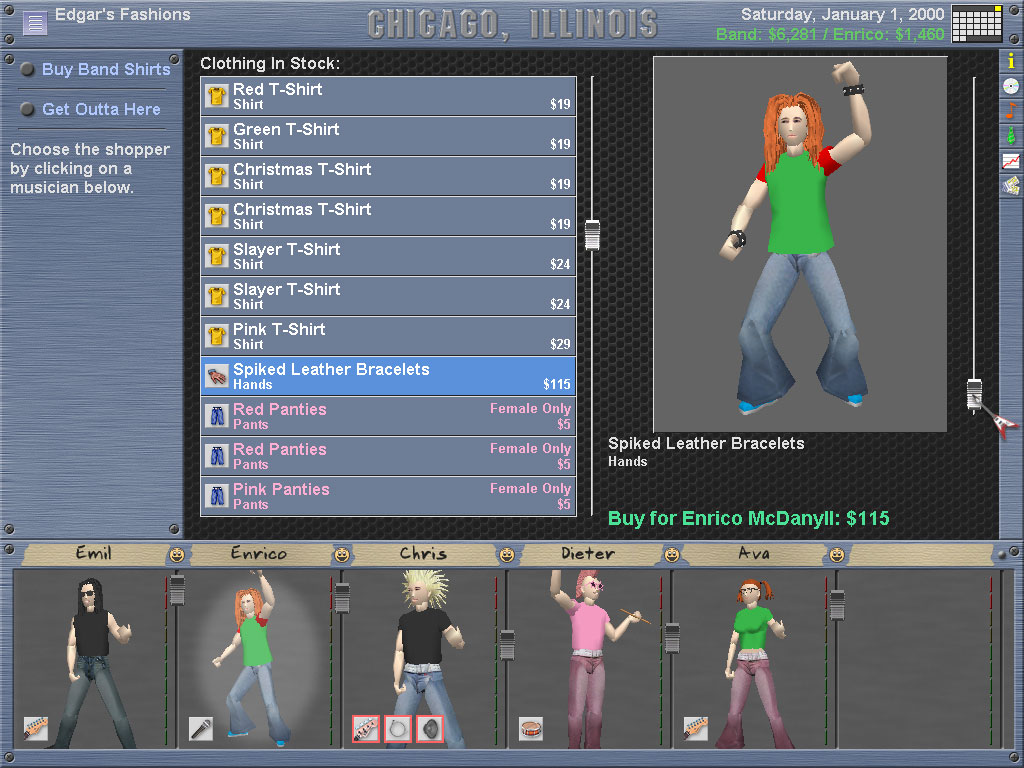Click Ava's guitar instrument icon
This screenshot has height=768, width=1024.
coord(696,728)
